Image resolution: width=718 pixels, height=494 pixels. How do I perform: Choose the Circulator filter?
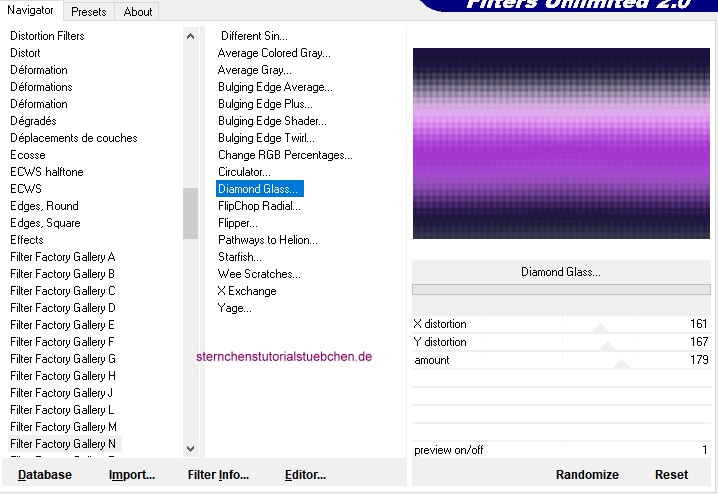(x=244, y=172)
